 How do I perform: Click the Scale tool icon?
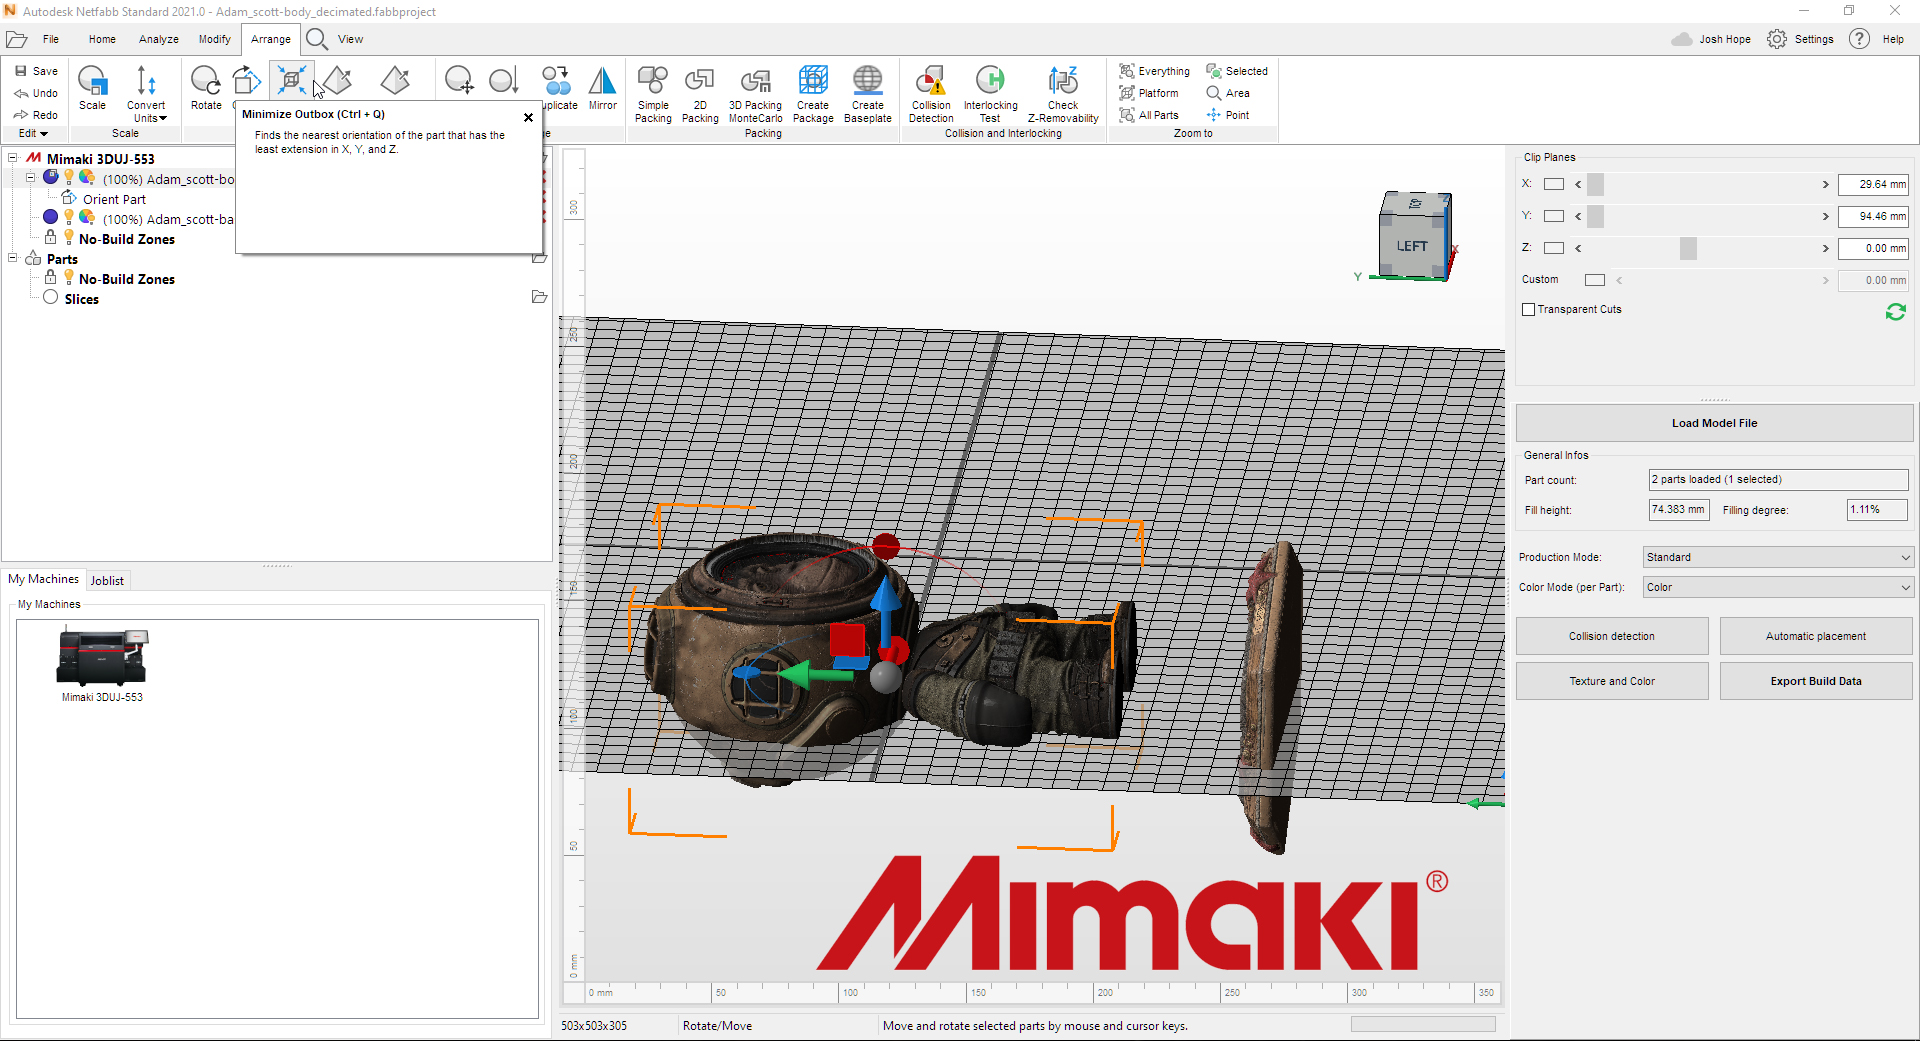(93, 82)
